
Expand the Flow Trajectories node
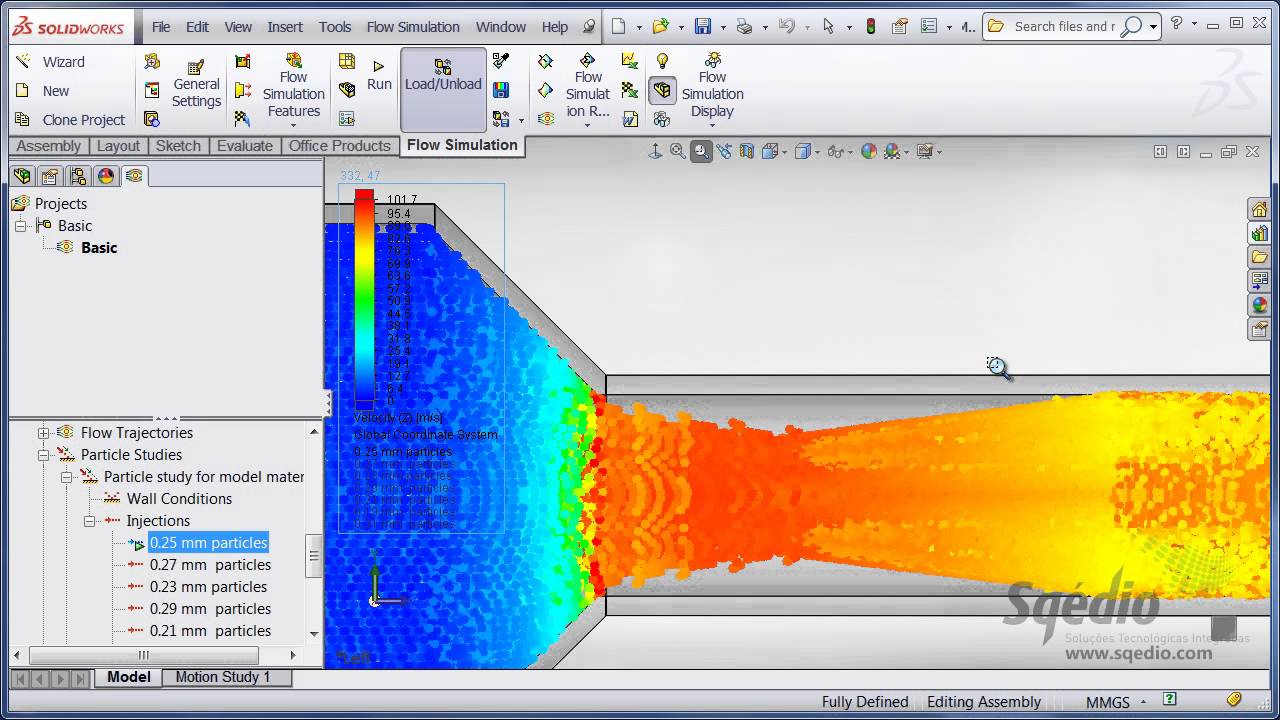tap(43, 433)
